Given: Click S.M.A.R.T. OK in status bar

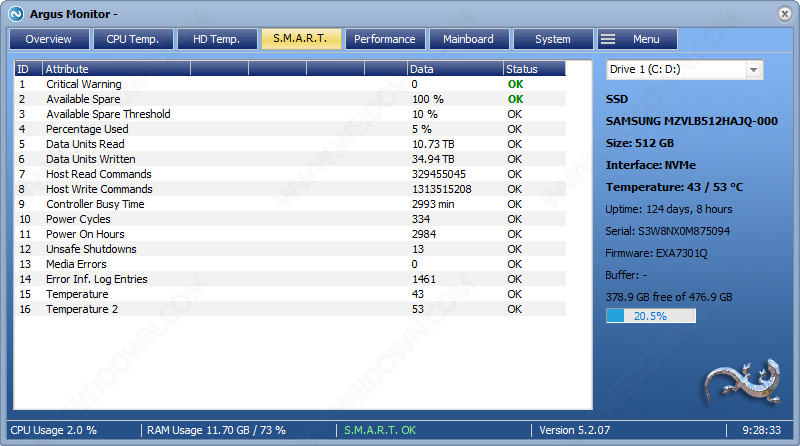Looking at the screenshot, I should (380, 430).
